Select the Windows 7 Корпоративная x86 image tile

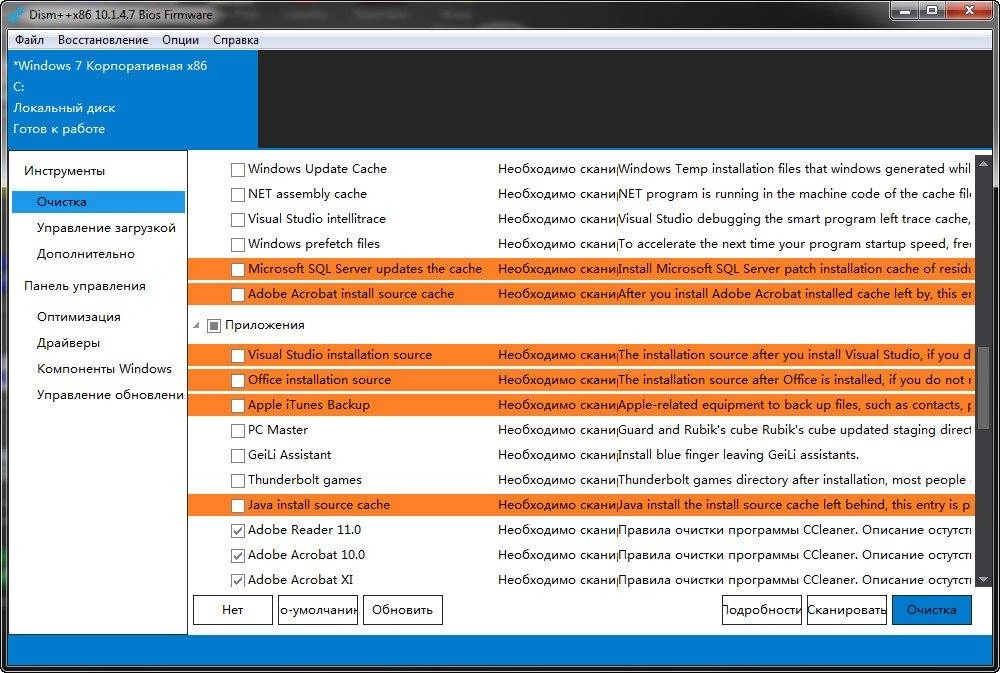pyautogui.click(x=133, y=99)
